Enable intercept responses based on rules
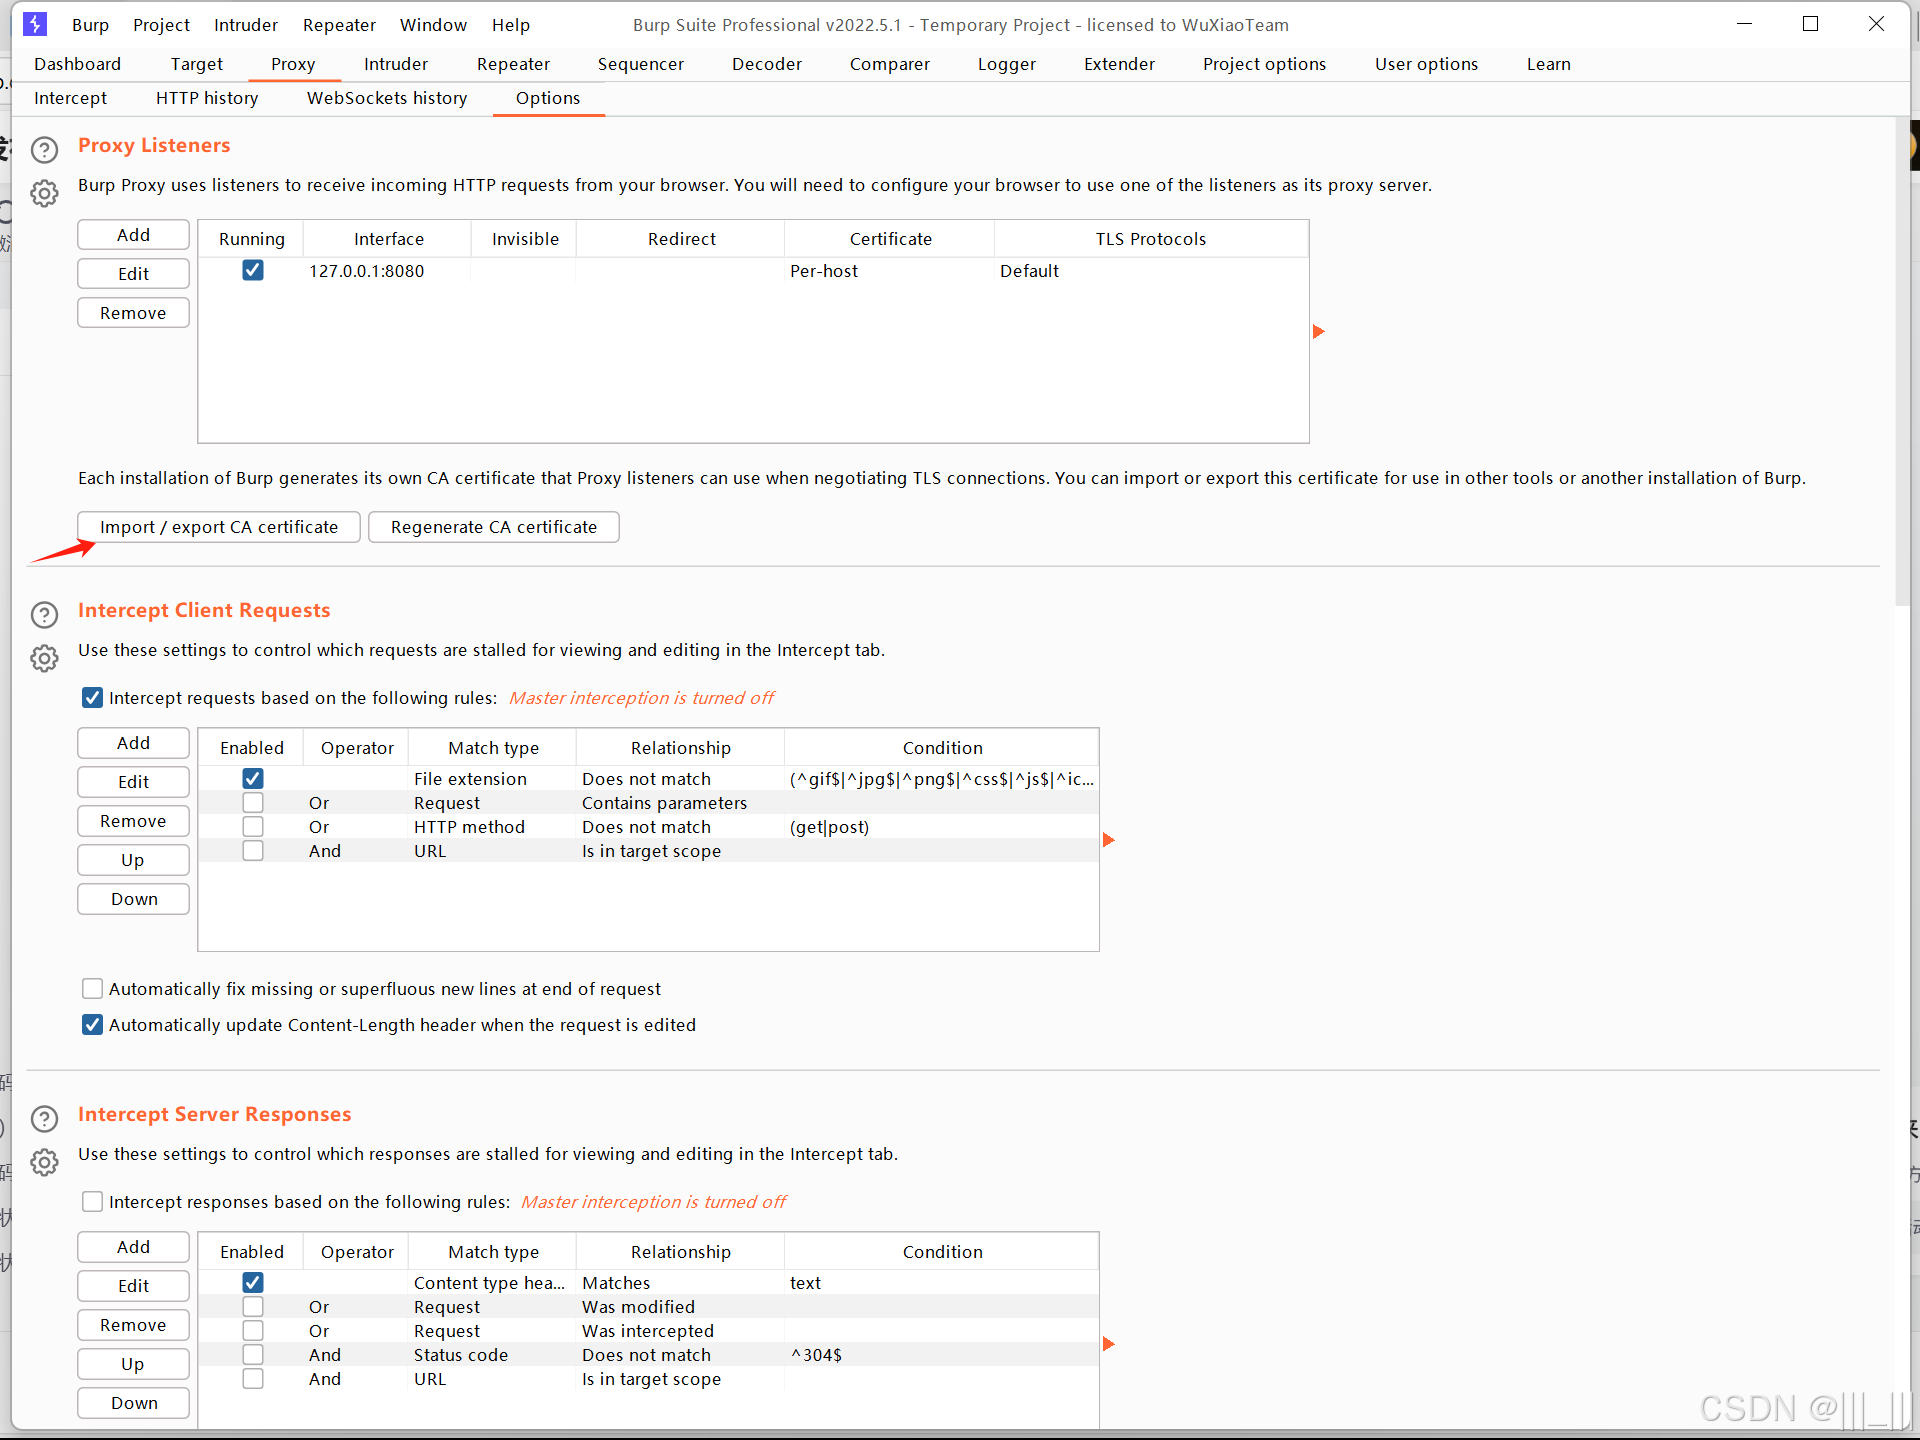This screenshot has width=1920, height=1440. click(92, 1201)
